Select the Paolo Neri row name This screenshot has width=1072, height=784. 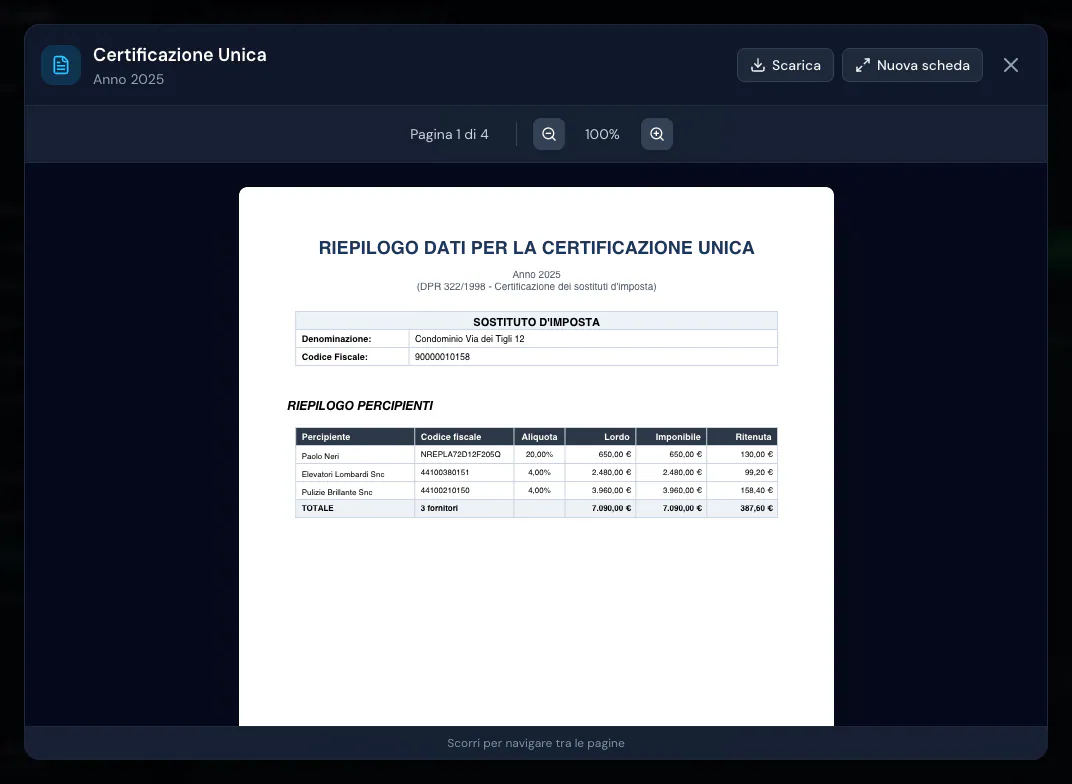pyautogui.click(x=320, y=456)
